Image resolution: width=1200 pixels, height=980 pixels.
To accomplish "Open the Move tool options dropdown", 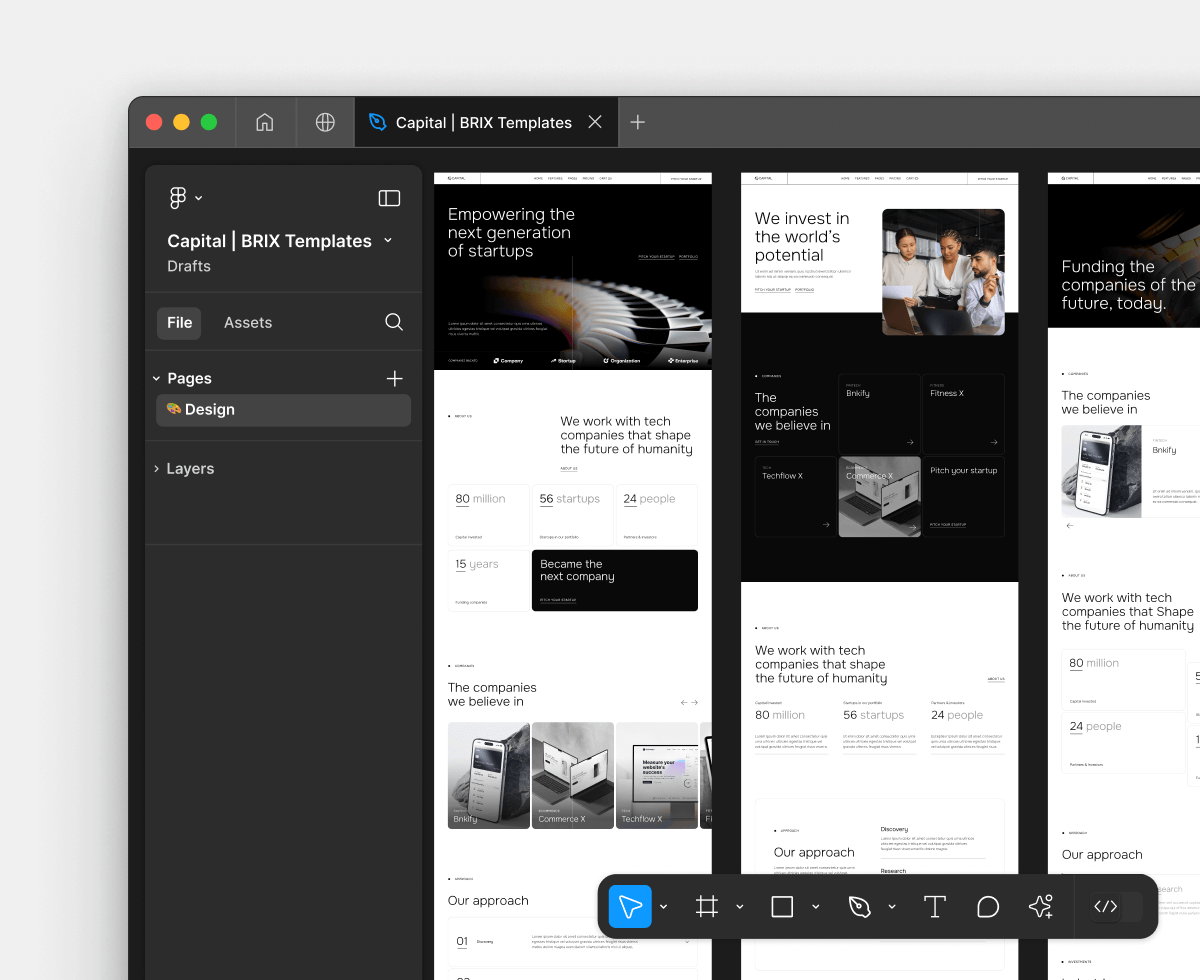I will pos(663,907).
